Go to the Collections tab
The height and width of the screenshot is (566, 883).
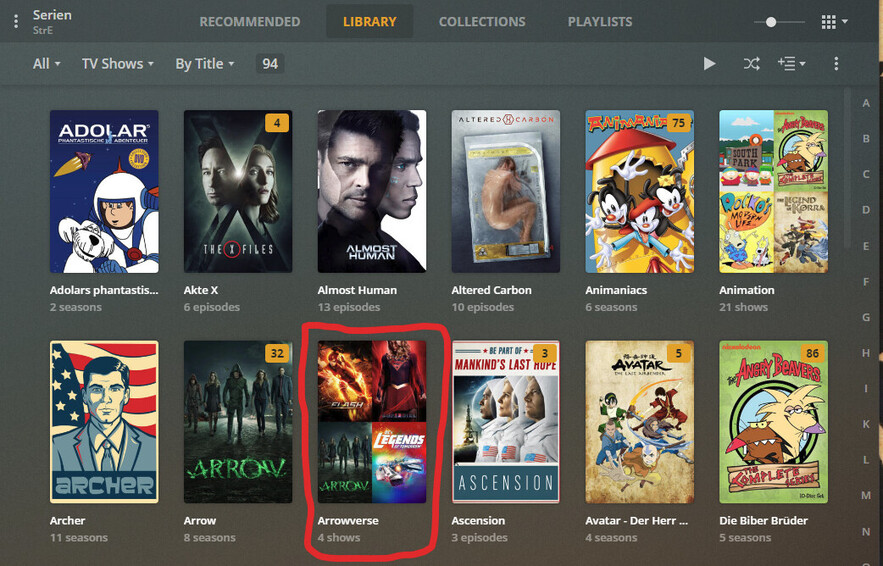point(482,22)
